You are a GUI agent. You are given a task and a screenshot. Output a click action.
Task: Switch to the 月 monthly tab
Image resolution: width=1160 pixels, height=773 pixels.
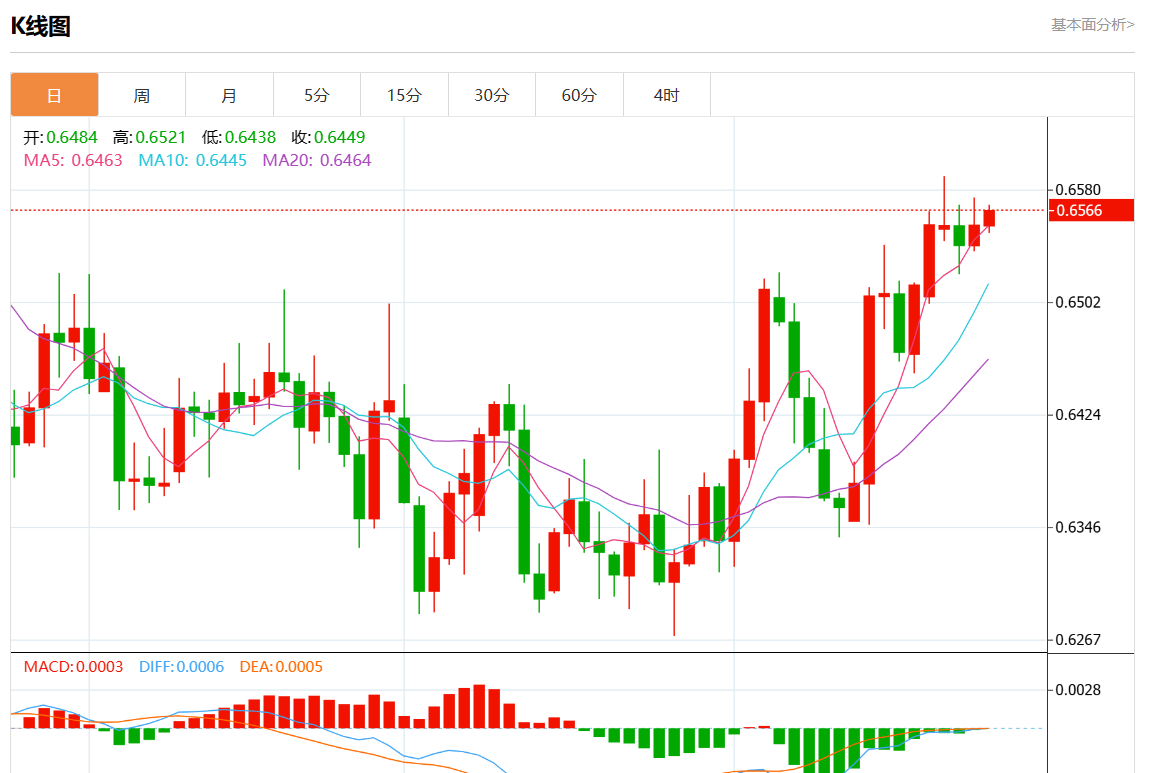(x=229, y=95)
